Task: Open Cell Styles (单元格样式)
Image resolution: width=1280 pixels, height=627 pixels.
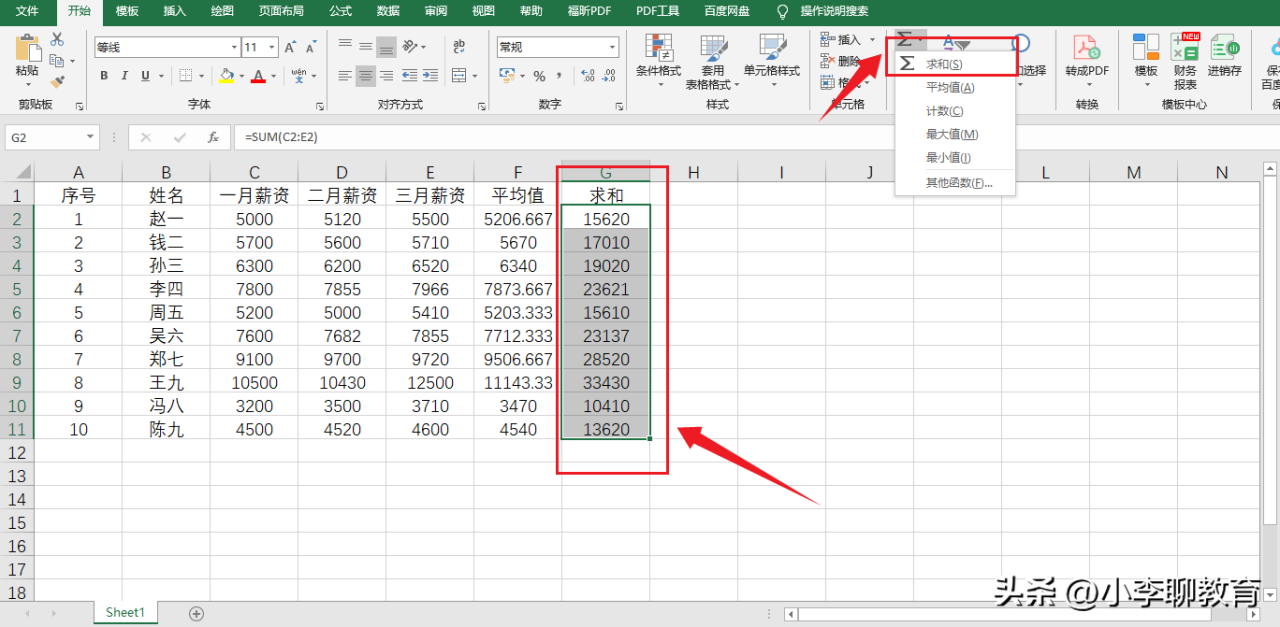Action: tap(772, 60)
